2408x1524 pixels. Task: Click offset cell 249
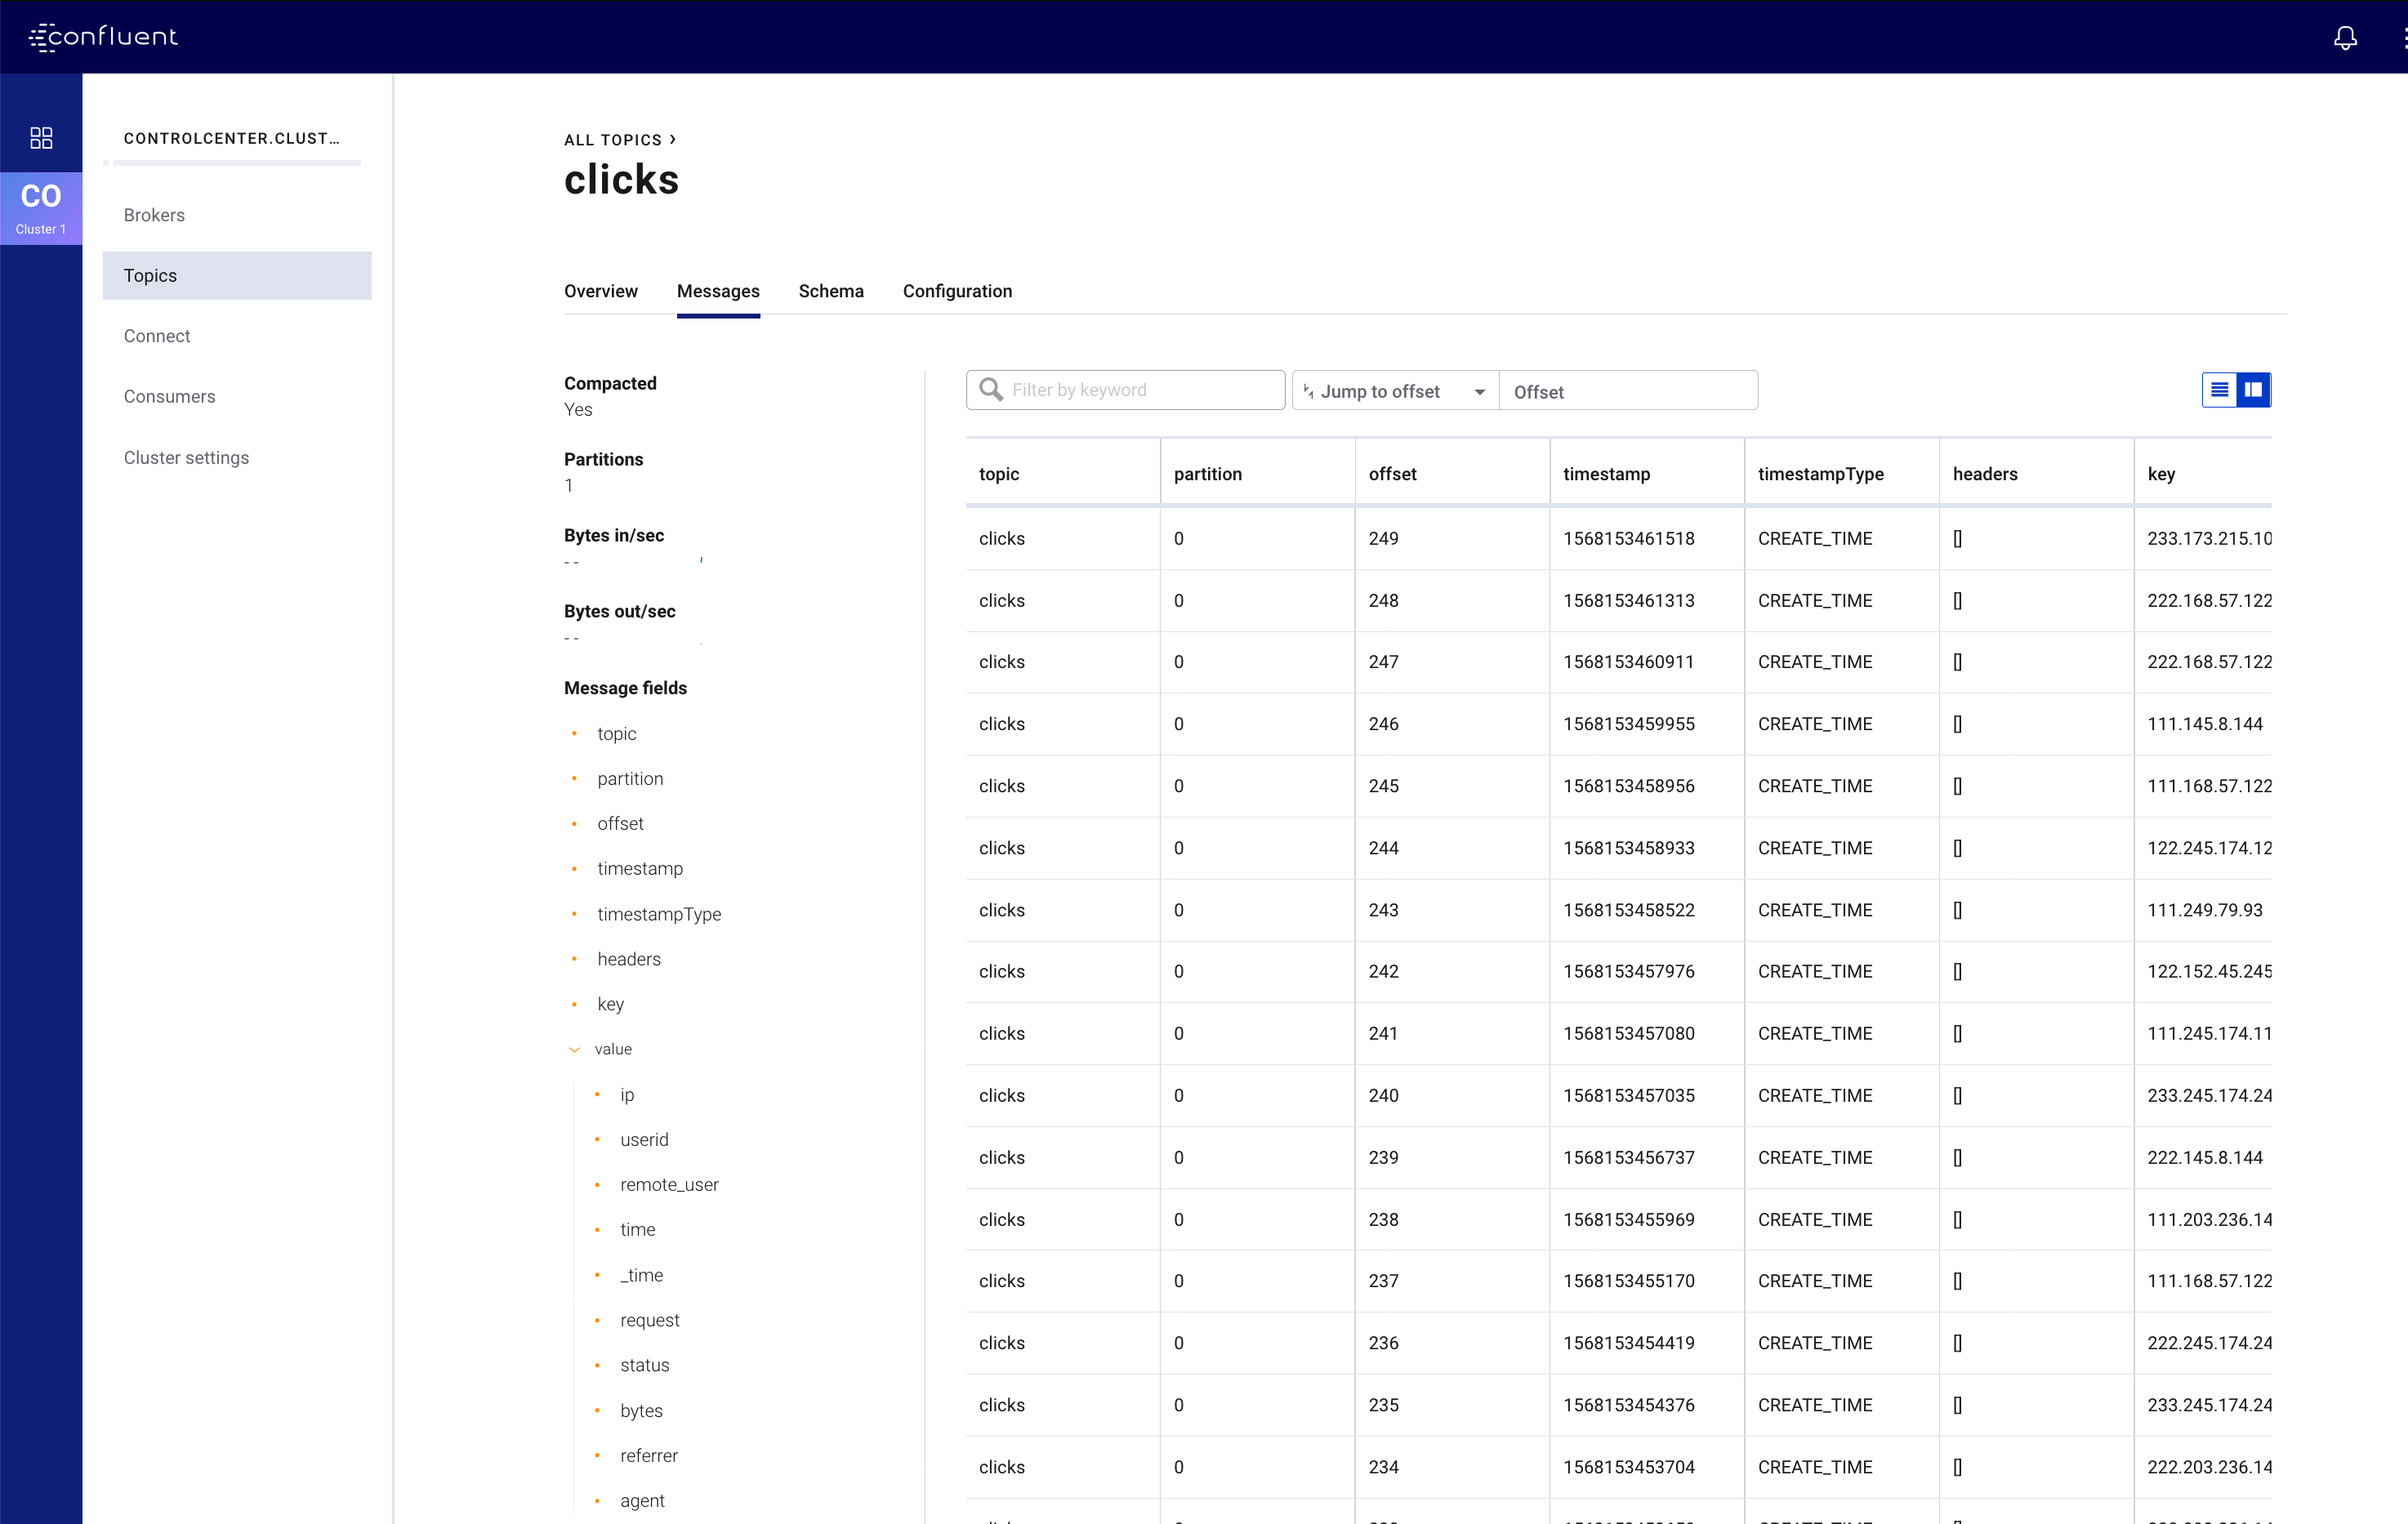tap(1384, 539)
